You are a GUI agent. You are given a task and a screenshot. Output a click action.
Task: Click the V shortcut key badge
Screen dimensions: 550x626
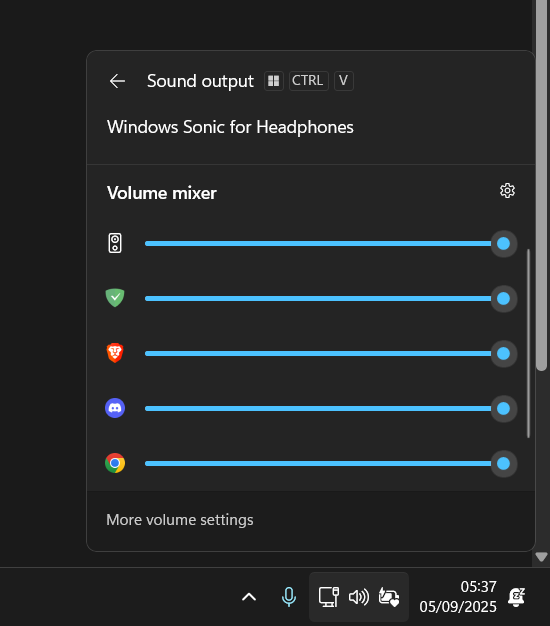click(x=344, y=81)
